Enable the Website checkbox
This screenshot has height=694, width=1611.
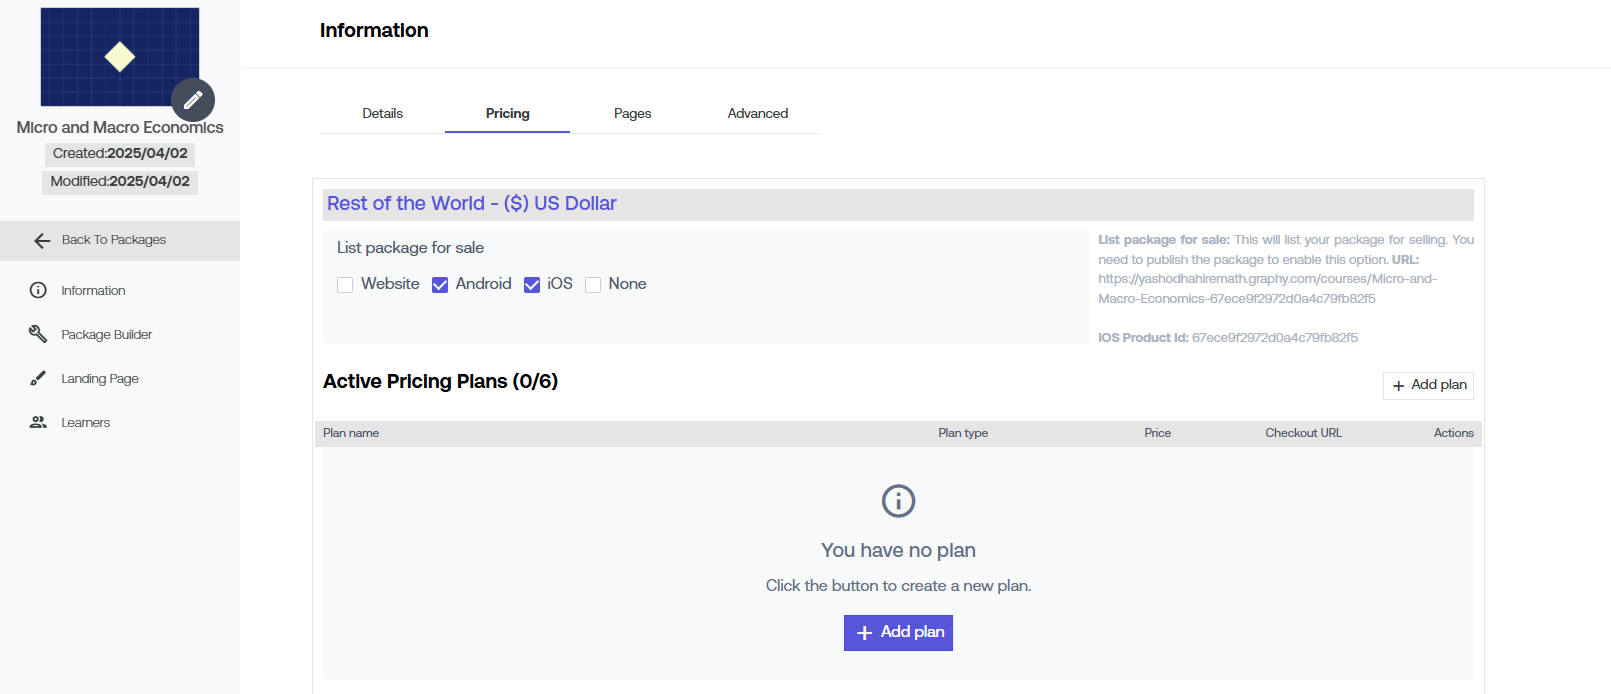pos(345,285)
